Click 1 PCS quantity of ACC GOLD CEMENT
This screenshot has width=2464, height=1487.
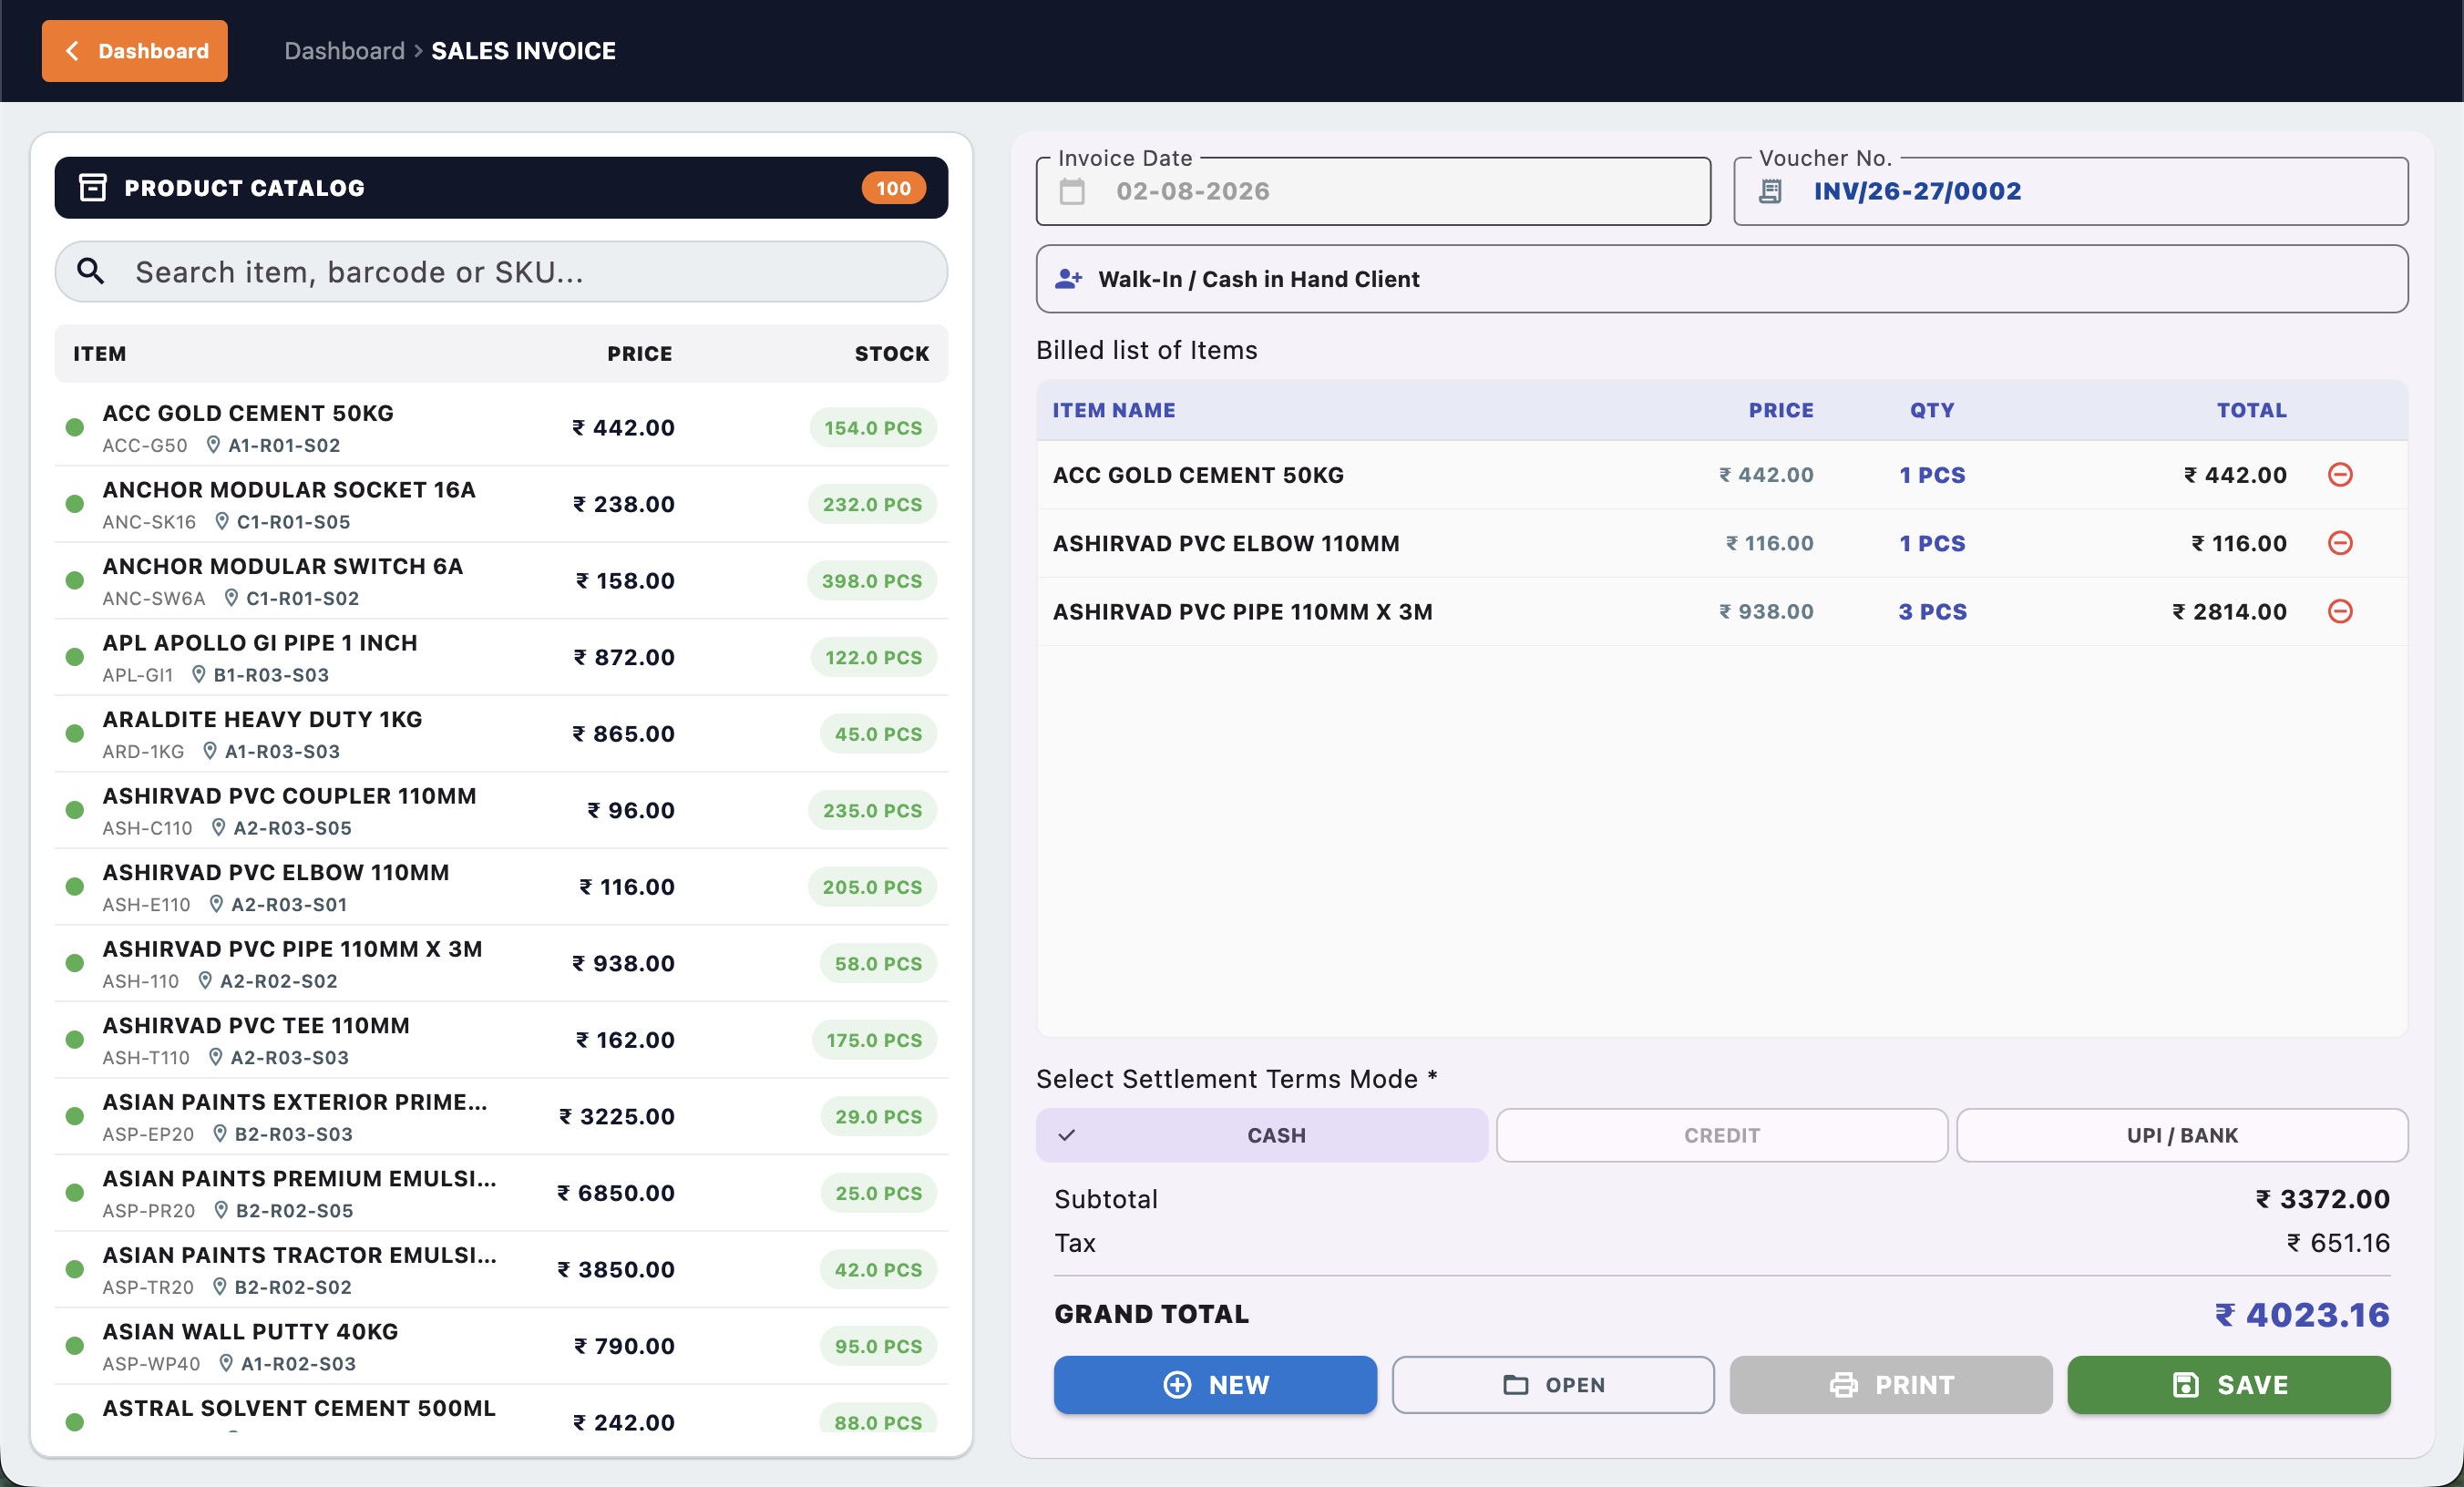click(1932, 475)
